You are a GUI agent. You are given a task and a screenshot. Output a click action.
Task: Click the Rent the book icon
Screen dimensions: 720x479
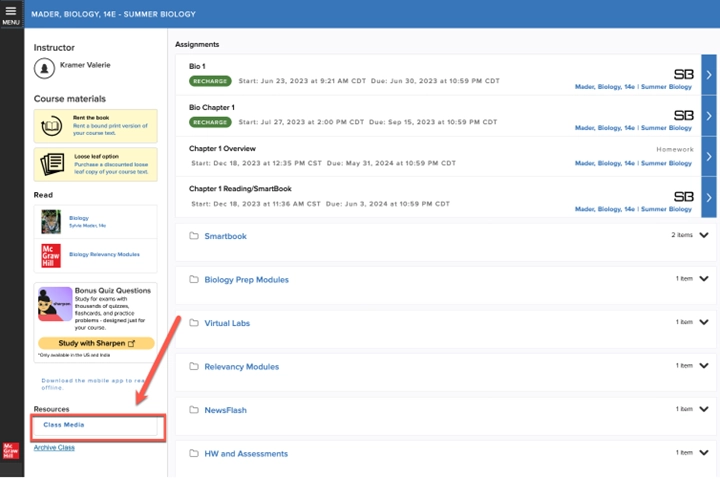point(51,126)
